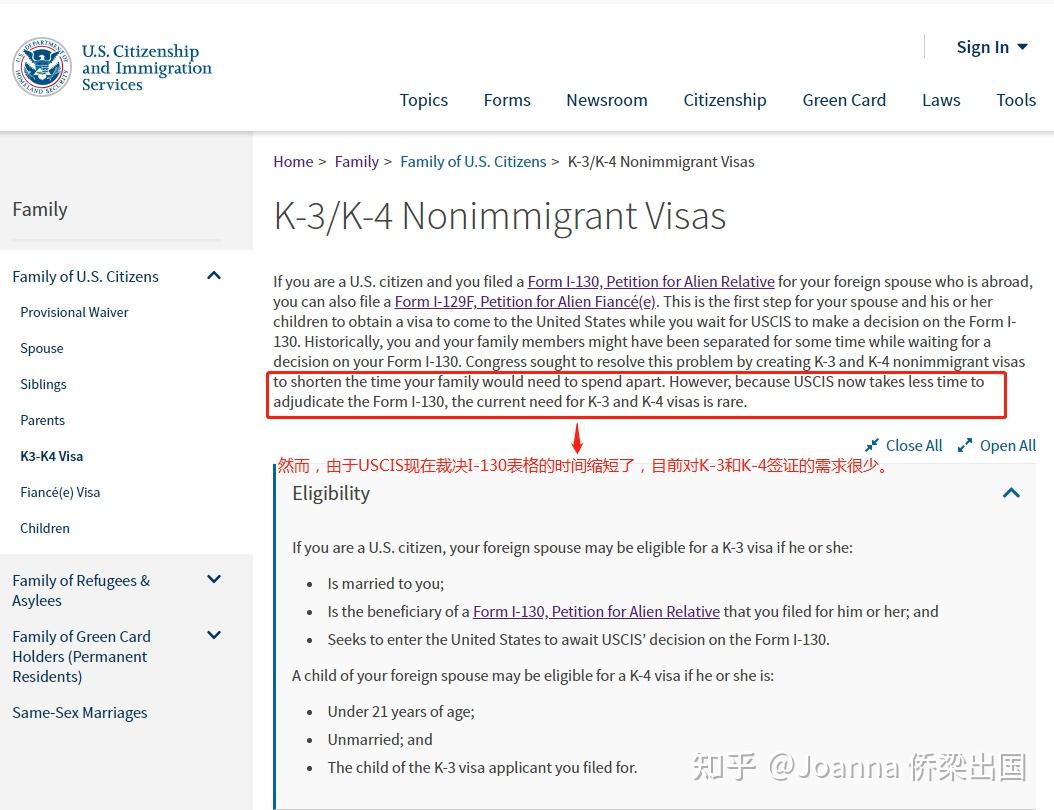Select Citizenship in the navigation bar
Screen dimensions: 1054x810
[x=724, y=100]
